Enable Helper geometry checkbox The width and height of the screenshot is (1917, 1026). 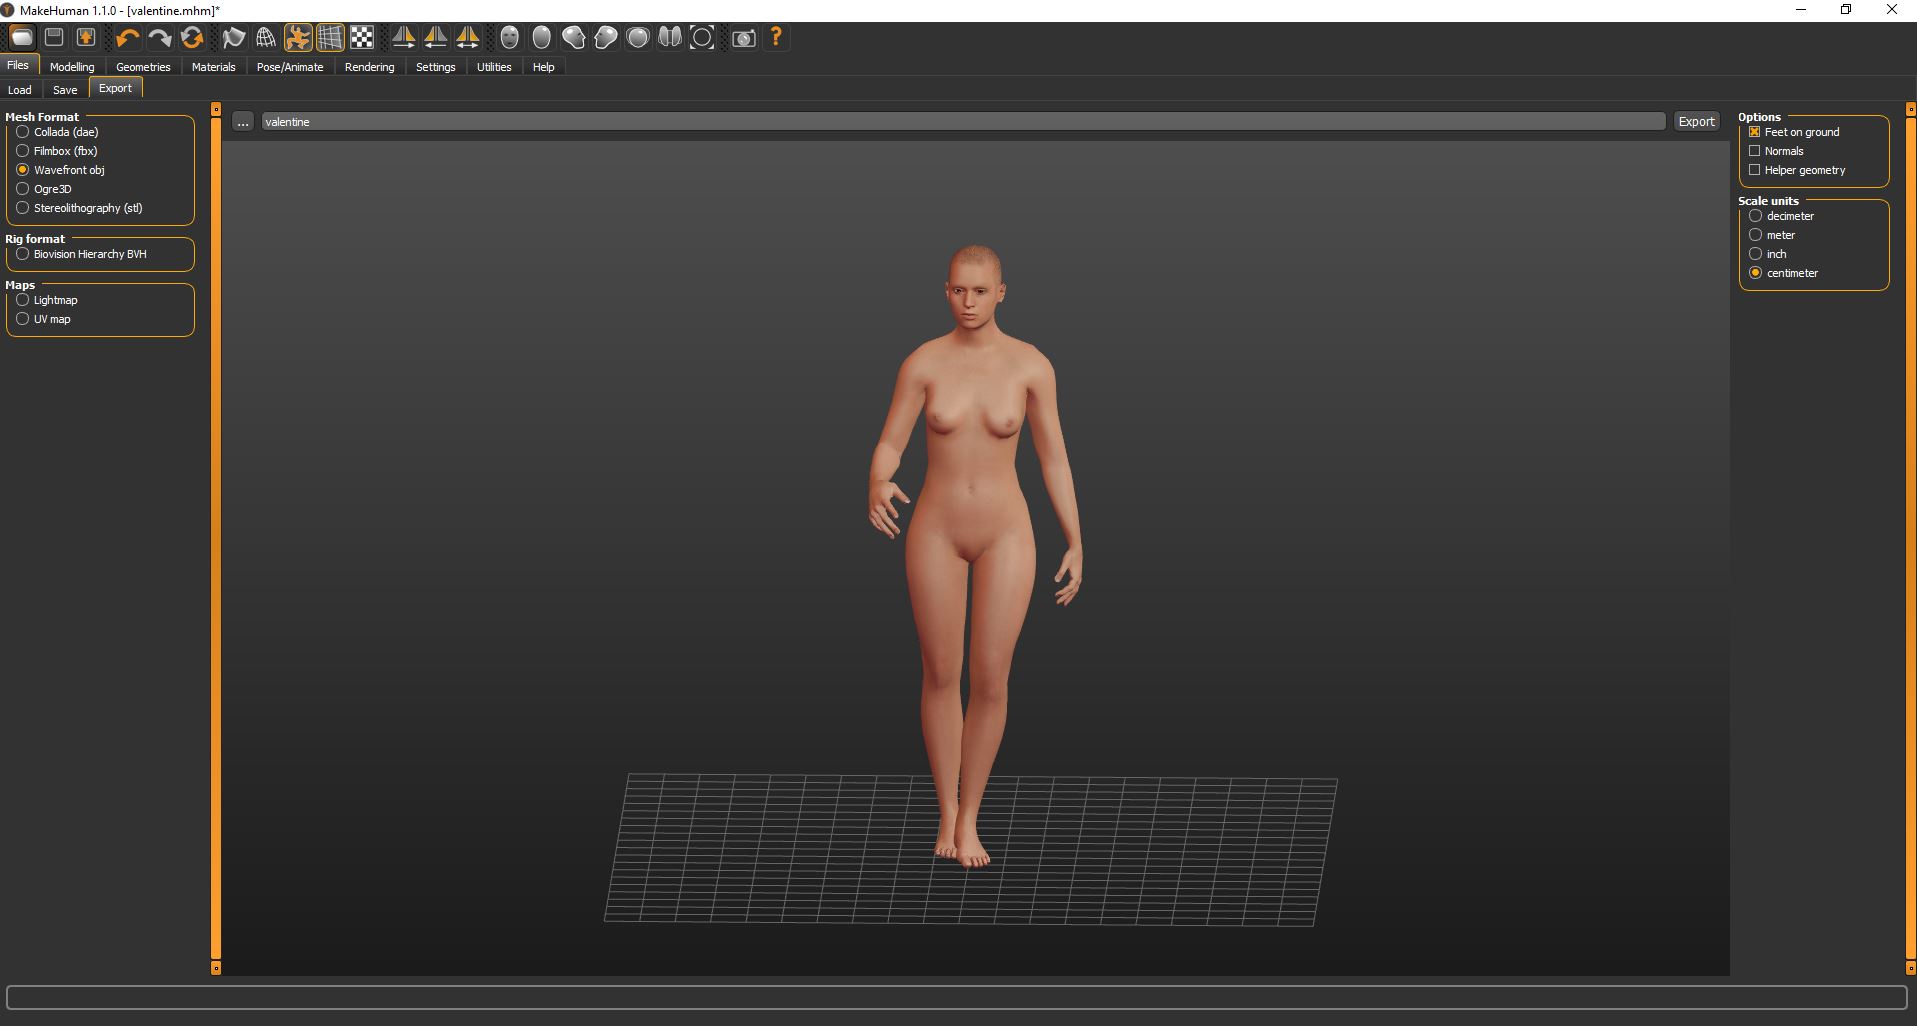1797,170
